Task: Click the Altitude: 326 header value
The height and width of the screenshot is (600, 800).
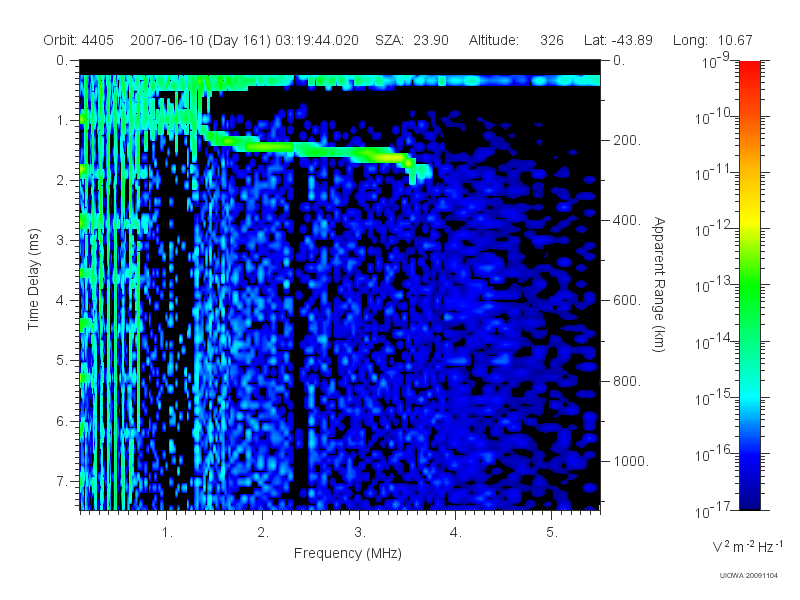Action: pyautogui.click(x=516, y=40)
